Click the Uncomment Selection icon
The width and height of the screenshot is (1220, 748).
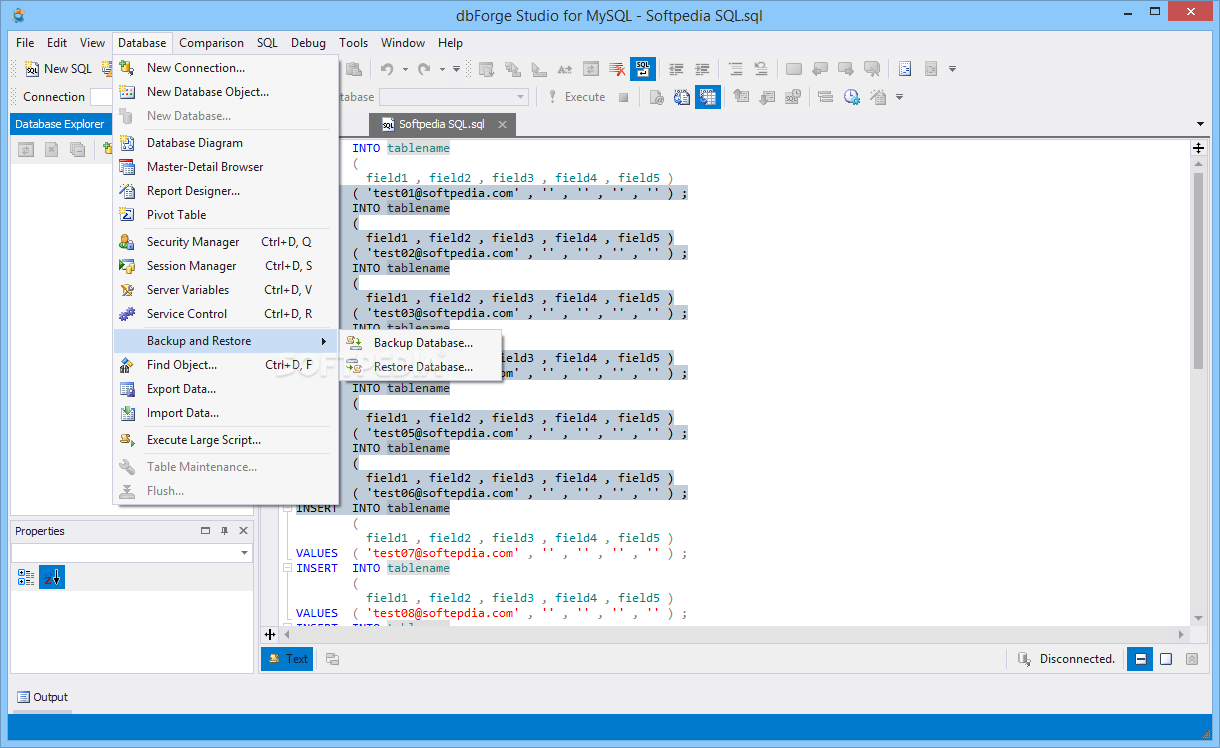(x=761, y=69)
